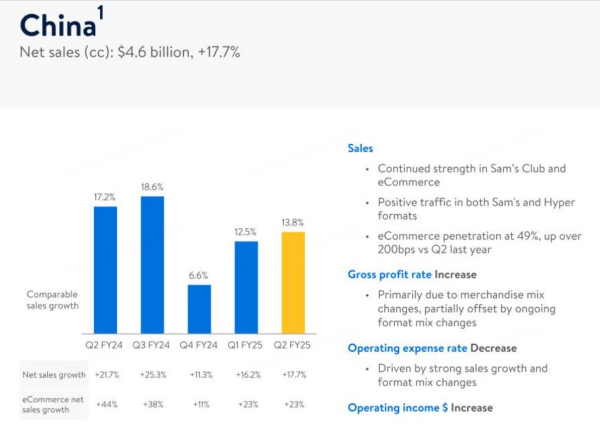Click the Sales section heading
Image resolution: width=600 pixels, height=433 pixels.
point(360,148)
